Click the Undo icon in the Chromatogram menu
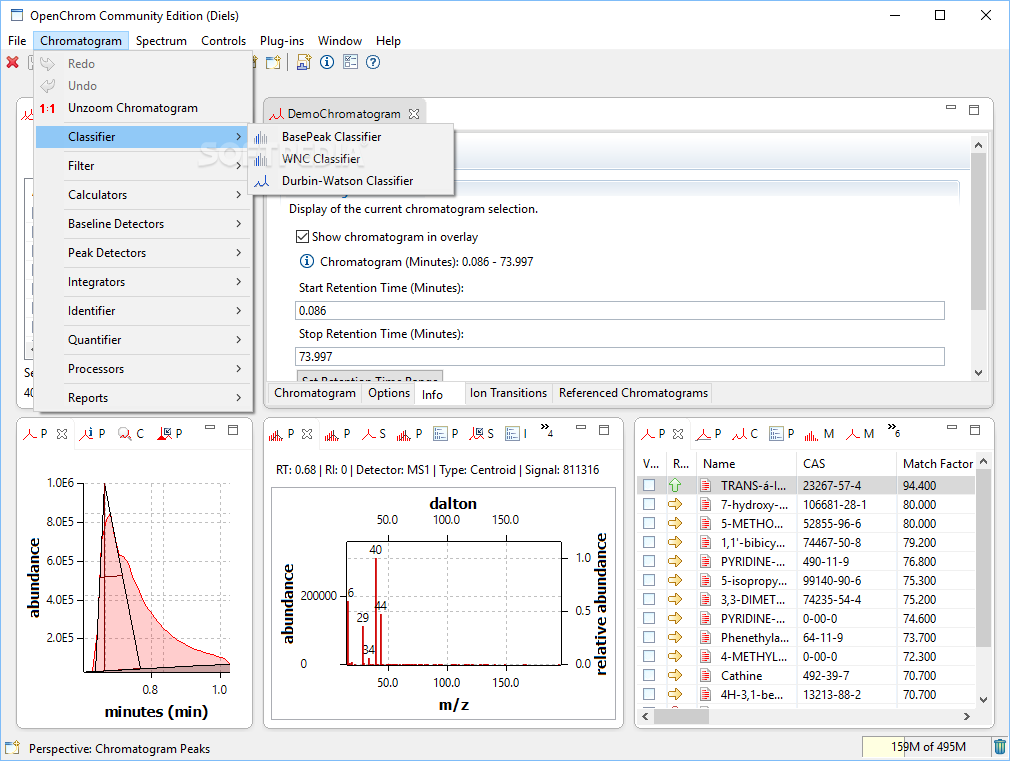Viewport: 1010px width, 761px height. 48,86
